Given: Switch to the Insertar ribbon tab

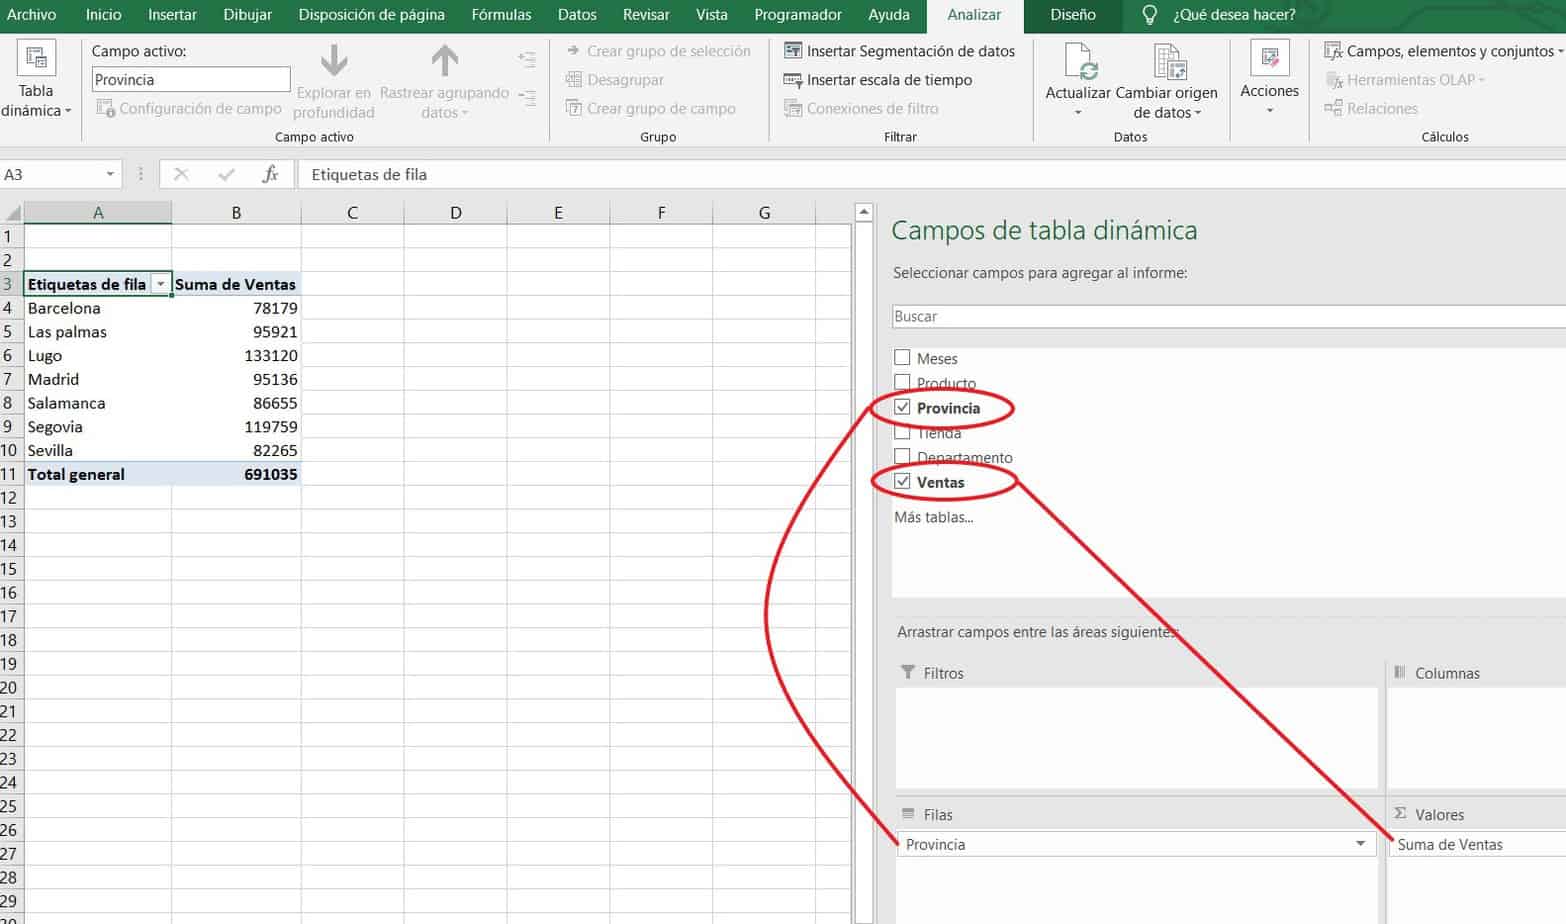Looking at the screenshot, I should [172, 15].
